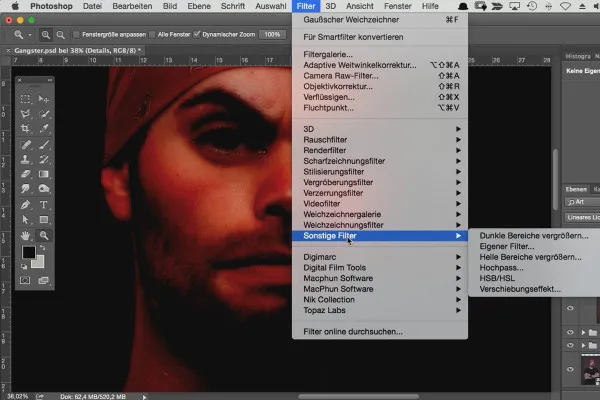Open the Fenster menu
Image resolution: width=600 pixels, height=400 pixels.
pyautogui.click(x=398, y=6)
